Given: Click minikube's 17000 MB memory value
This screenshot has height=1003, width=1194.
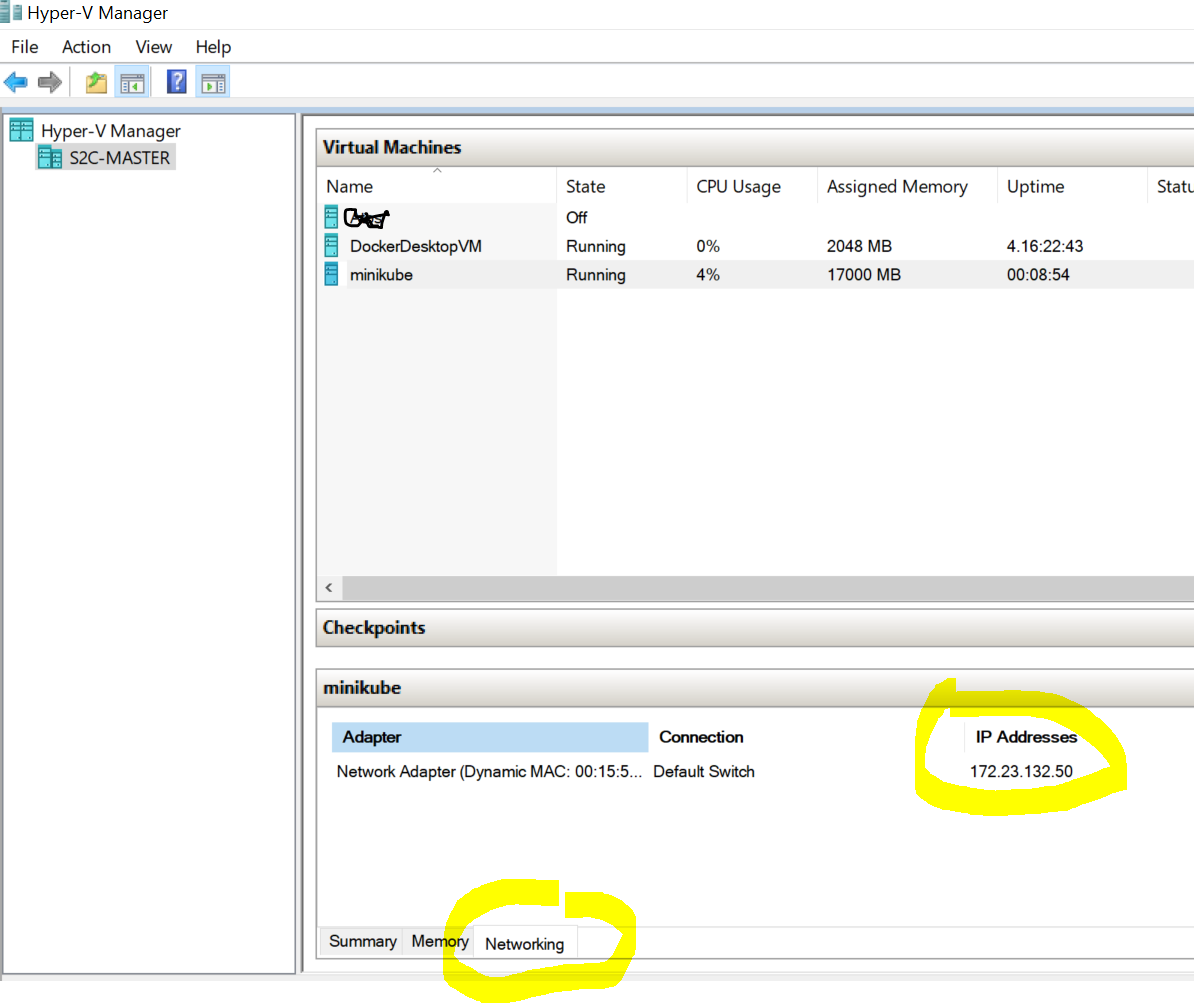Looking at the screenshot, I should (x=864, y=275).
